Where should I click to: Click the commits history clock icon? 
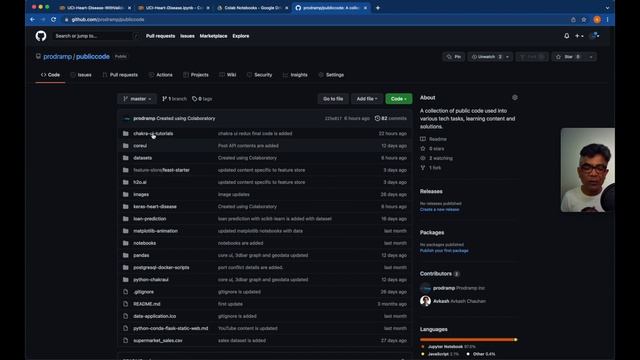click(378, 118)
